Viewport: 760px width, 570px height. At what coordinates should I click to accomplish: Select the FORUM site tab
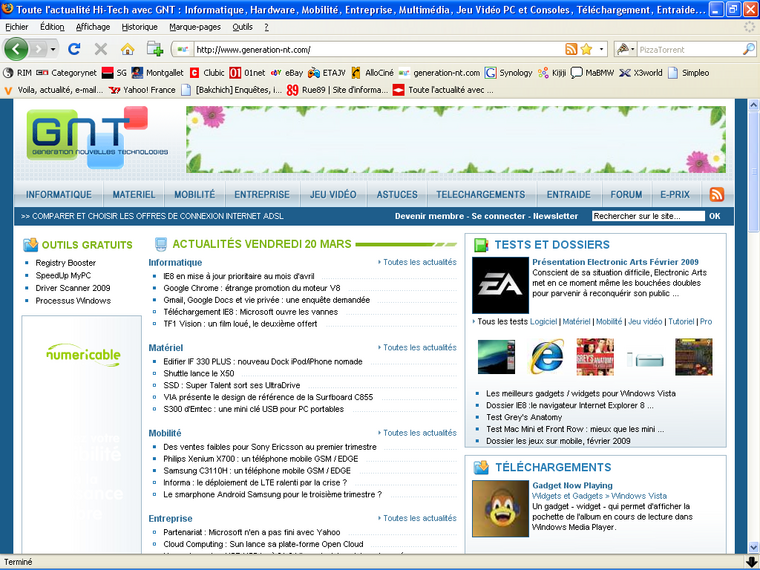[626, 194]
